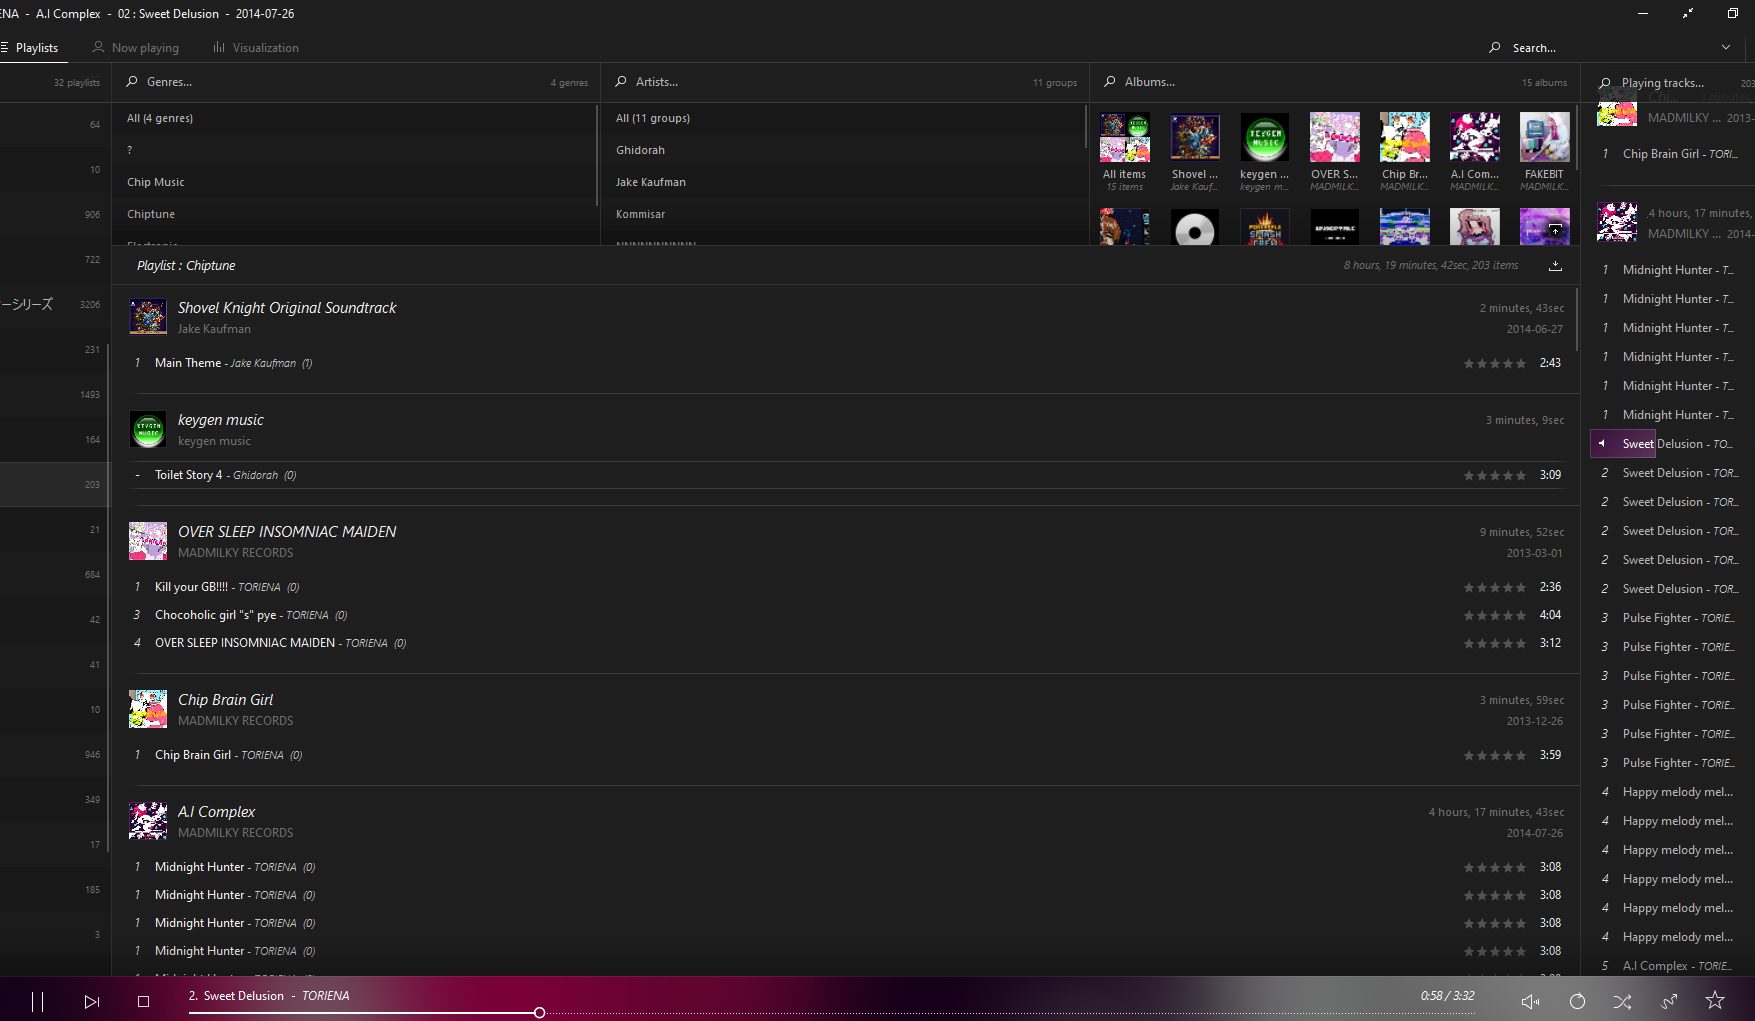Click the export icon beside playlist duration
The height and width of the screenshot is (1021, 1755).
click(1555, 265)
